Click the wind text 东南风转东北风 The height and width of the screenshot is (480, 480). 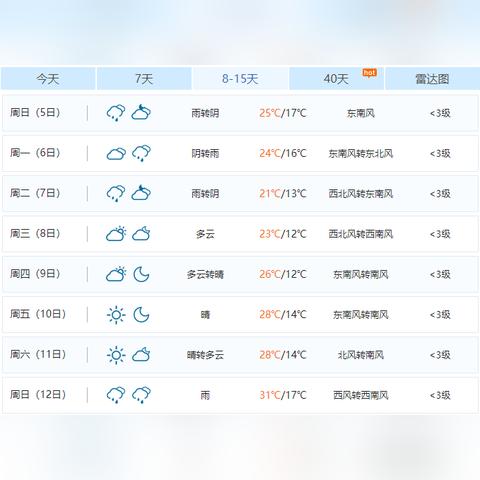361,154
